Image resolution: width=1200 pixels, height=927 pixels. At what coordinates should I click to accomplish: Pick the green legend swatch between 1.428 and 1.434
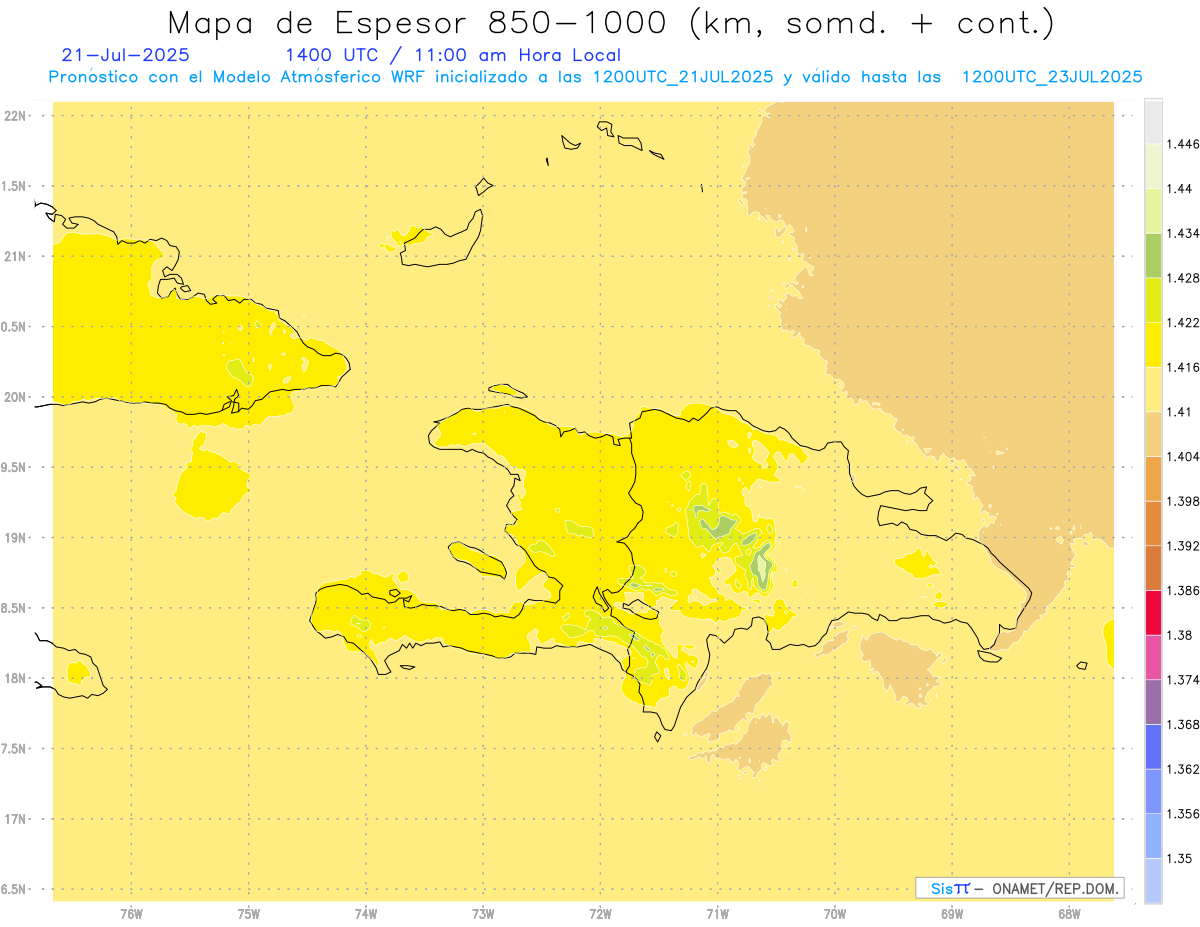pos(1154,255)
